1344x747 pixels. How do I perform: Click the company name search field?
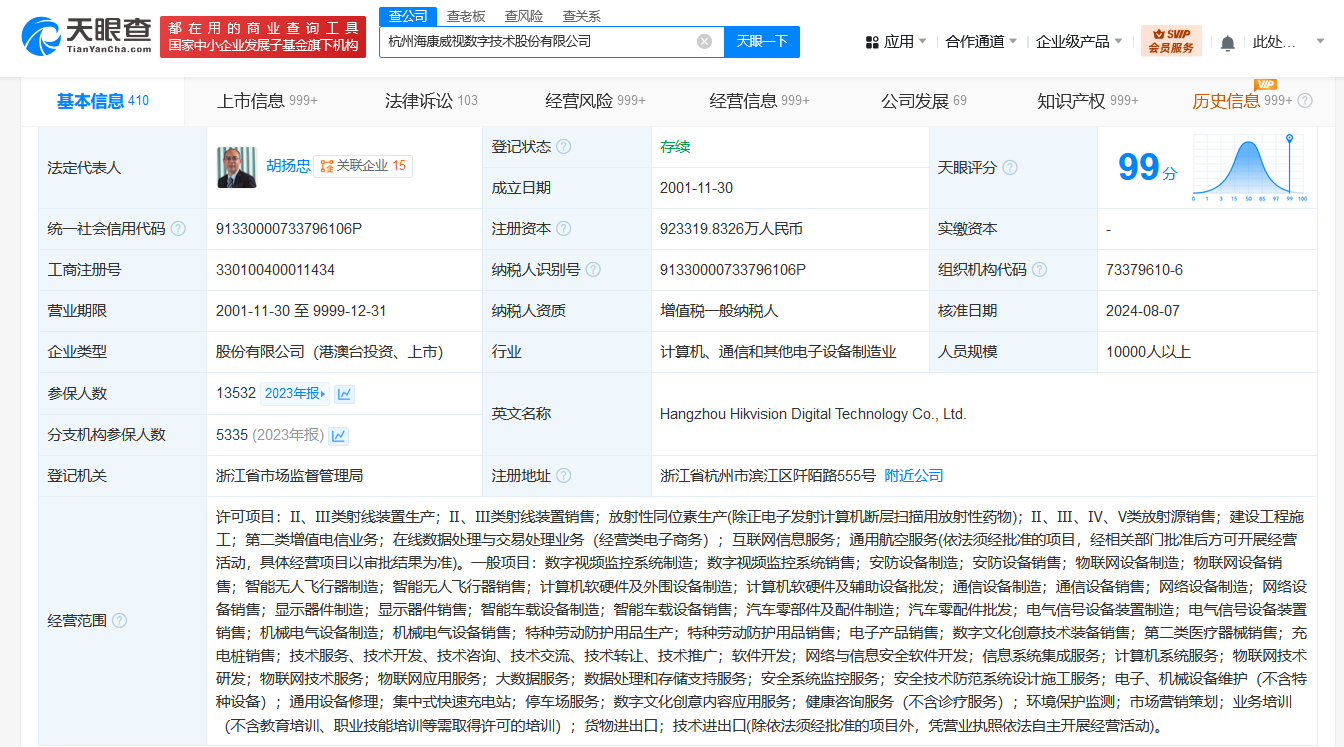click(538, 41)
